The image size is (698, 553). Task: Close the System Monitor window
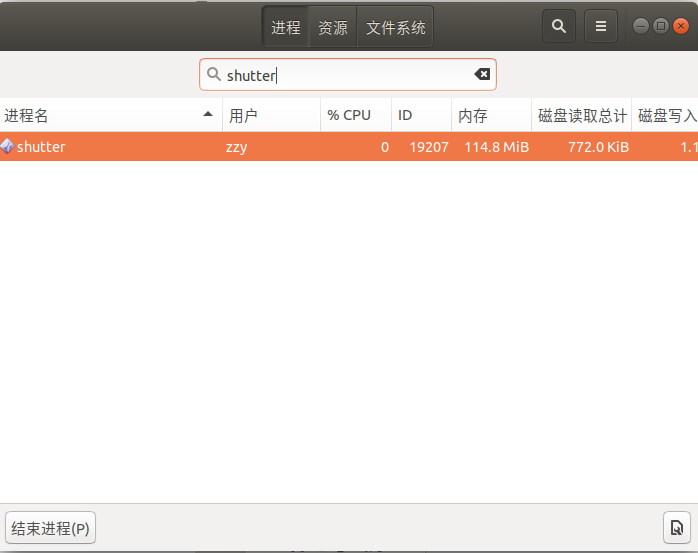[681, 26]
